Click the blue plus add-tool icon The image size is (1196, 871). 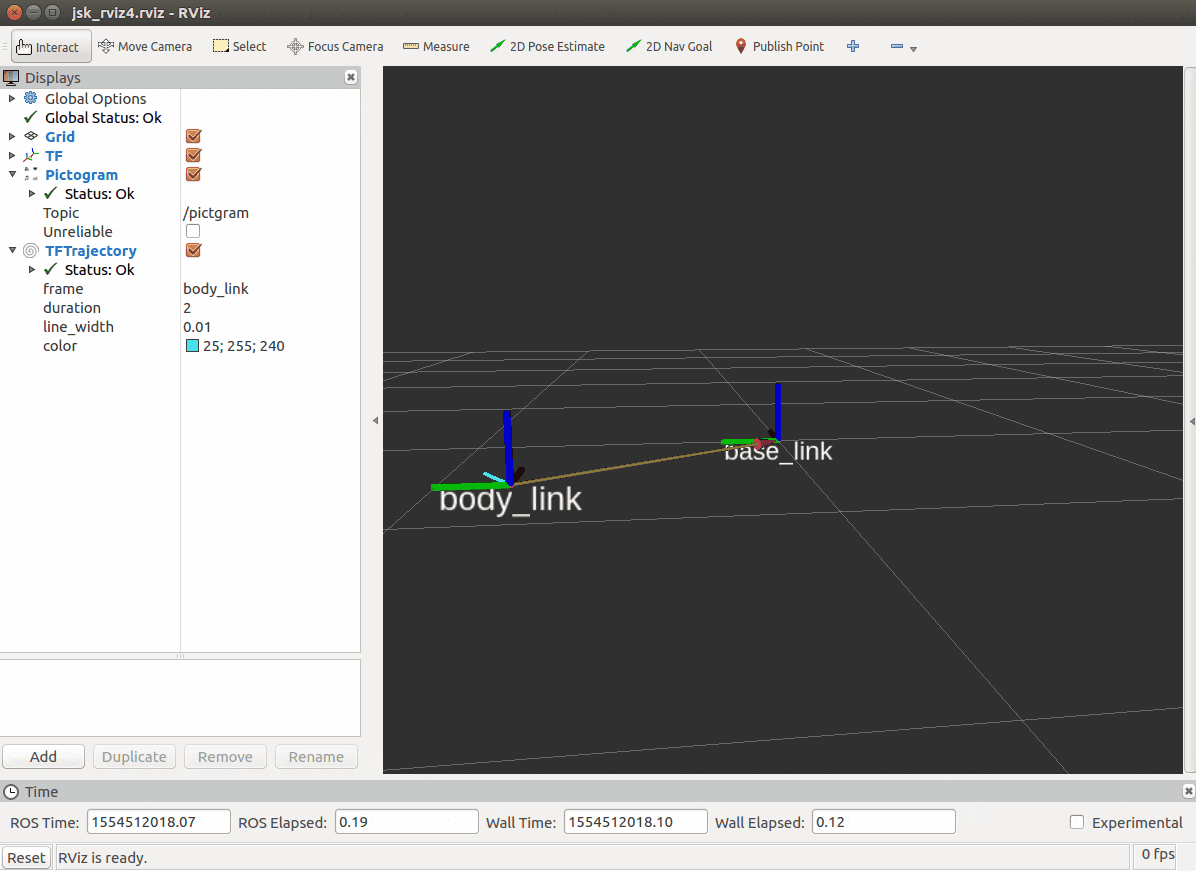(x=853, y=47)
